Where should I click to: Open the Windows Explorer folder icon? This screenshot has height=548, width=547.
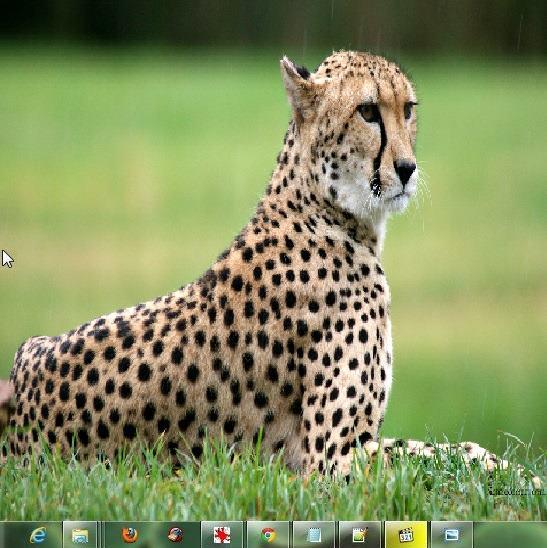click(80, 535)
